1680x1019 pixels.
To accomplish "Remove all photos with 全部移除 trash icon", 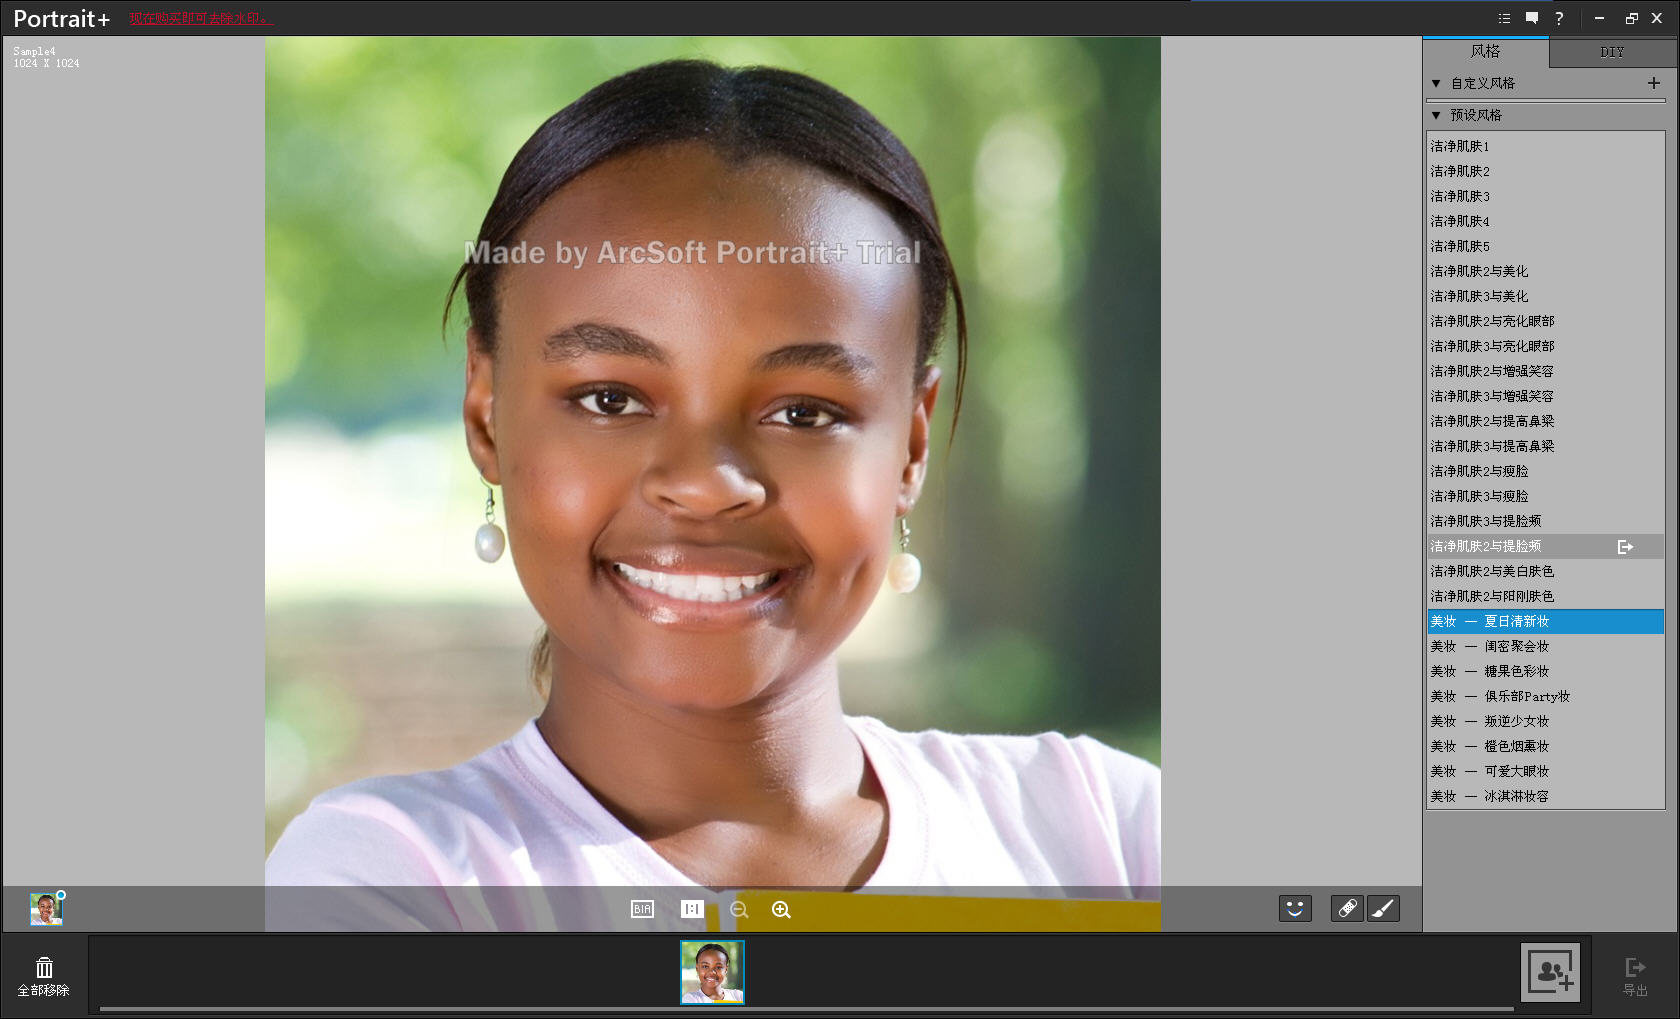I will point(44,976).
